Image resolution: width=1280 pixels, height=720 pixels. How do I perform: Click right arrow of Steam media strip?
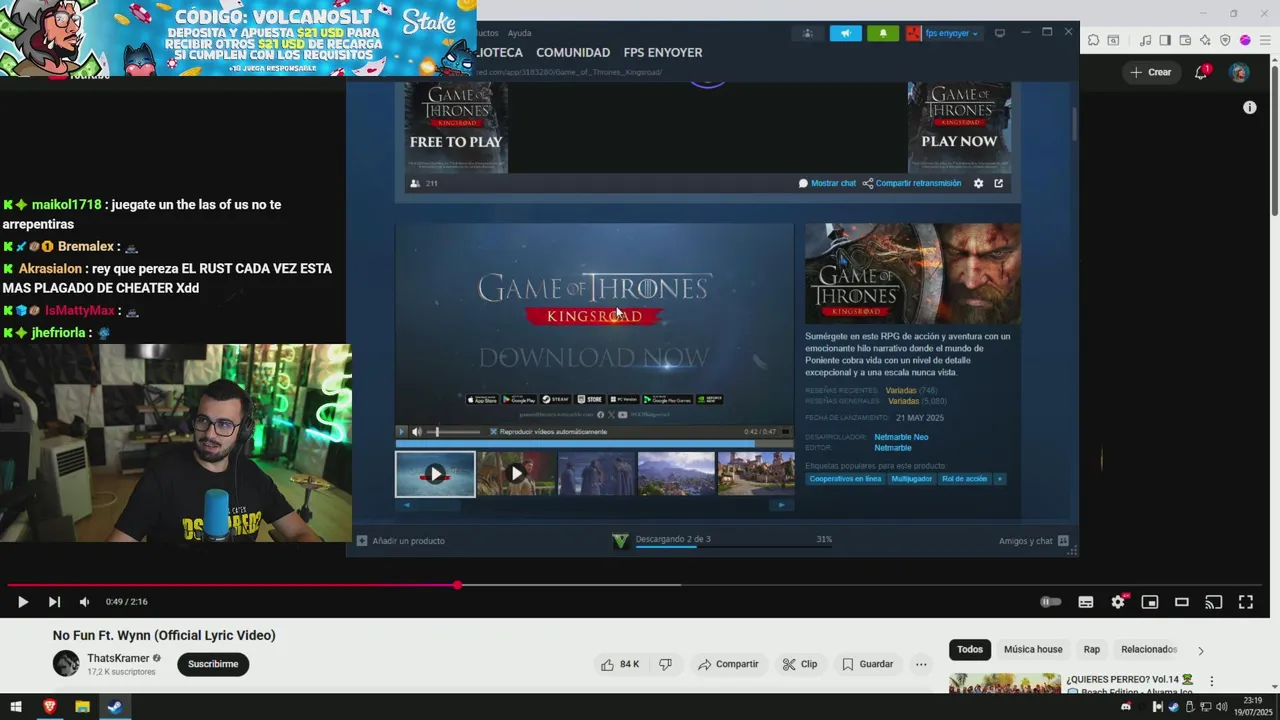782,505
